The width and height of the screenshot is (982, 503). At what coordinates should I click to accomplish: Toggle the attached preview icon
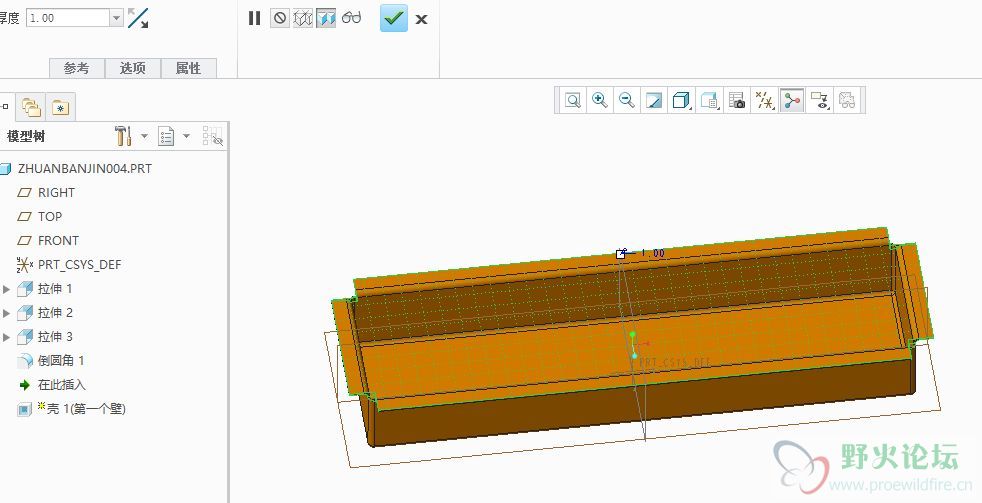pos(326,18)
